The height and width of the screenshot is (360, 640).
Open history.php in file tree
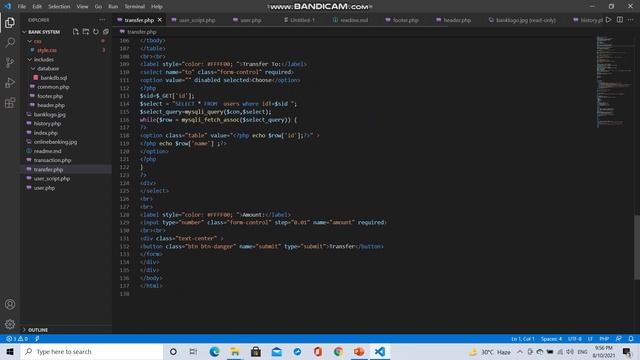[x=47, y=124]
